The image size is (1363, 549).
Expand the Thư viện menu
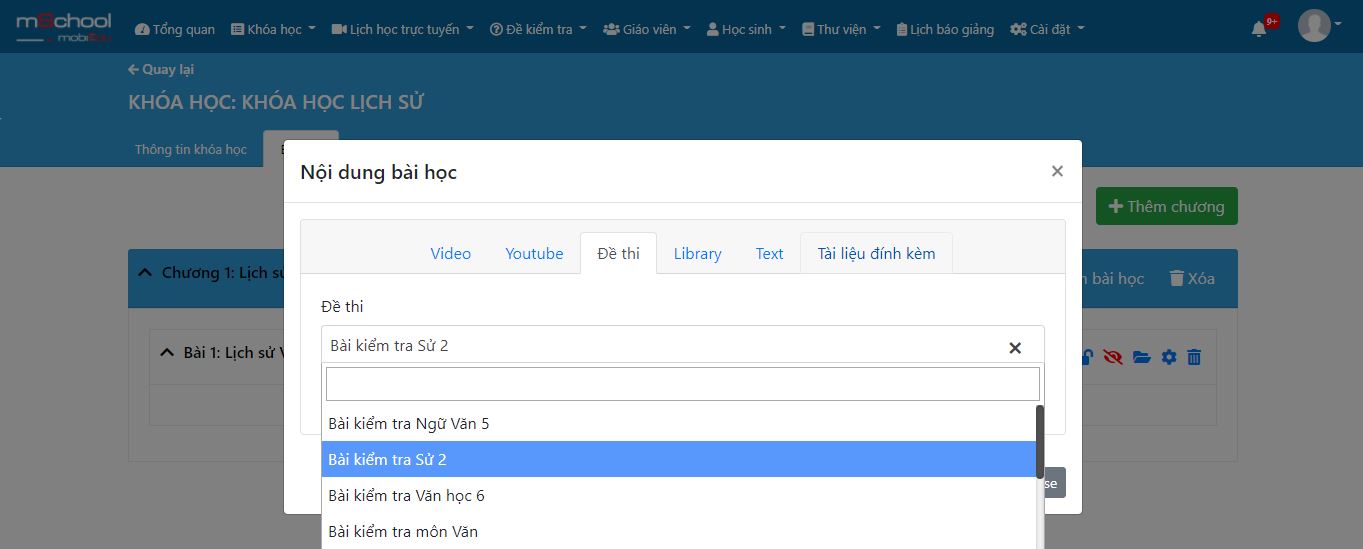coord(841,29)
